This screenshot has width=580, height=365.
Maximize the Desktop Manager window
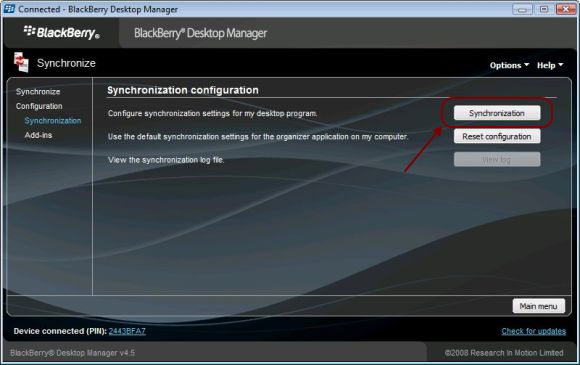tap(544, 9)
